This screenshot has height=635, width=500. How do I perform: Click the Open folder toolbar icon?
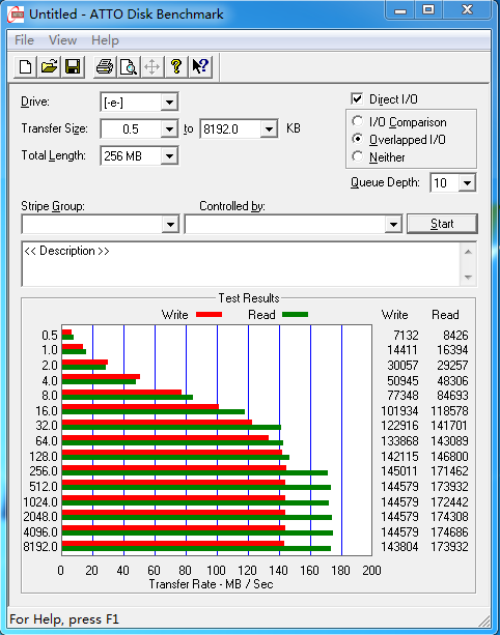pos(49,67)
